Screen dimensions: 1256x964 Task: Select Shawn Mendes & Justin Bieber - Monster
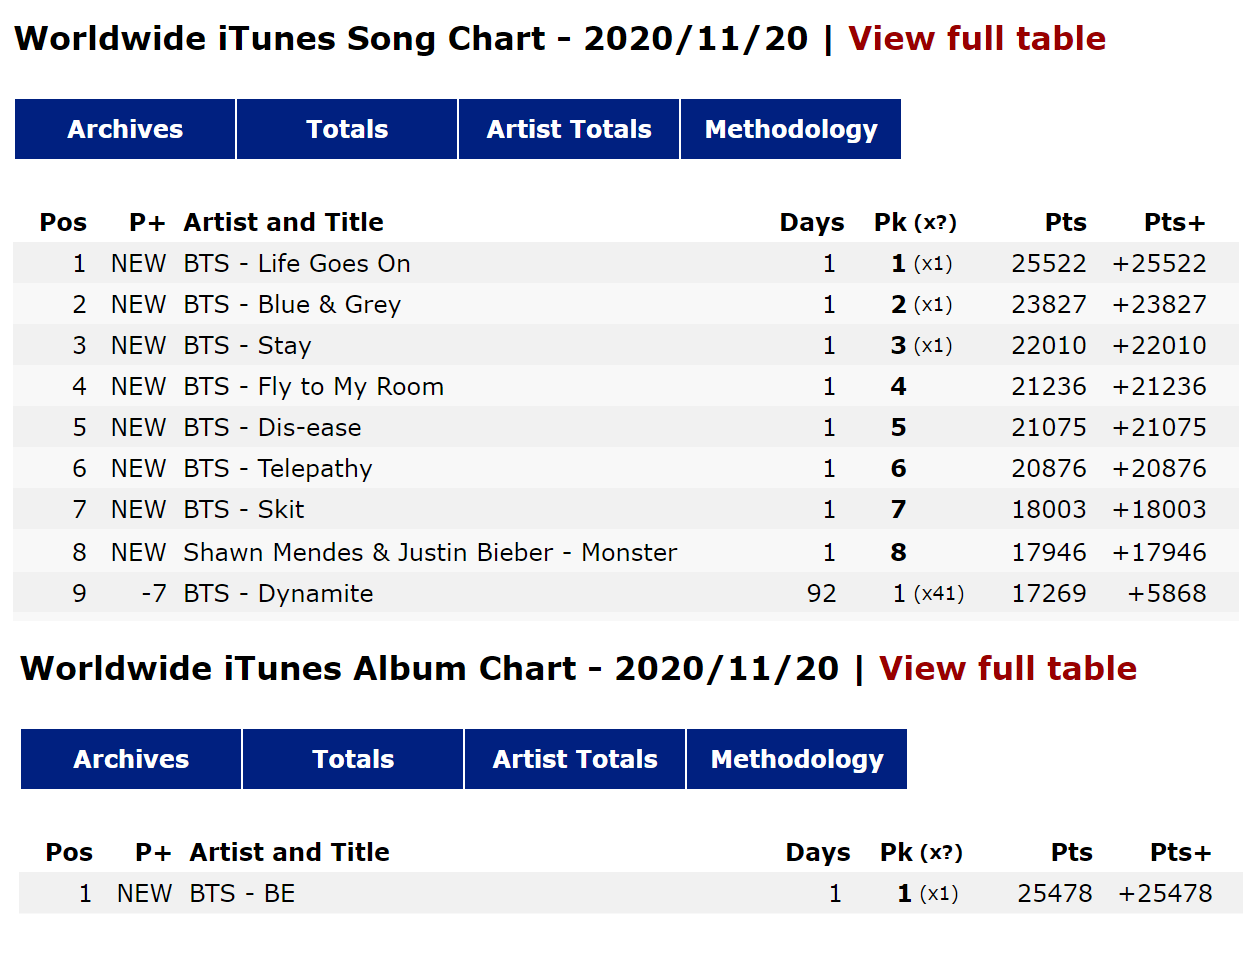(x=430, y=553)
